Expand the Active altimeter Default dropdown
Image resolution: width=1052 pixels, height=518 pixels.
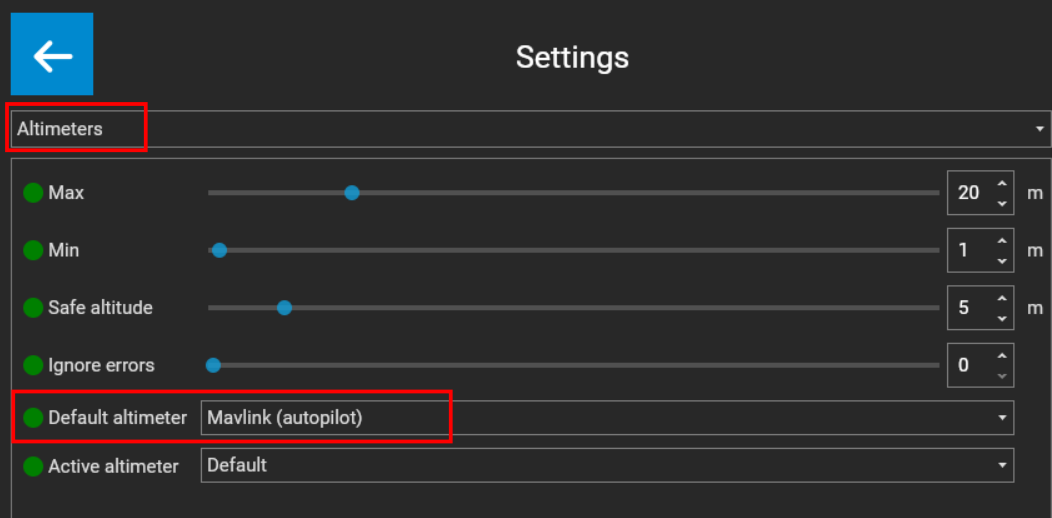click(x=607, y=465)
